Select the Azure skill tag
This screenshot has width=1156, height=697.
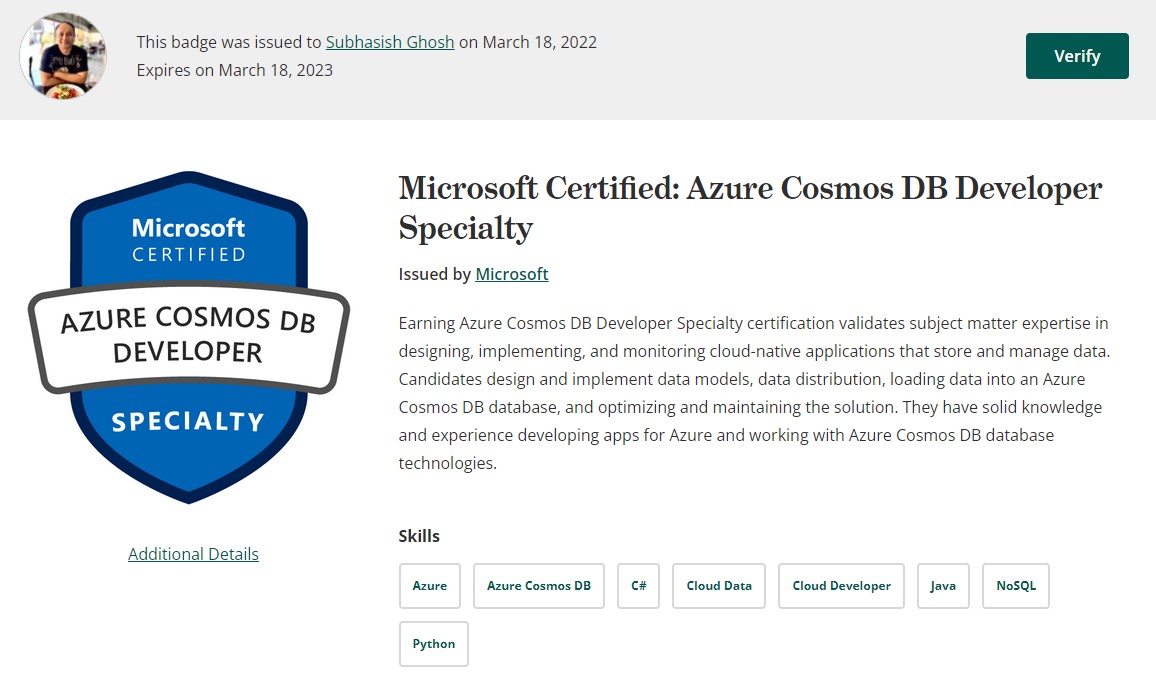coord(430,586)
